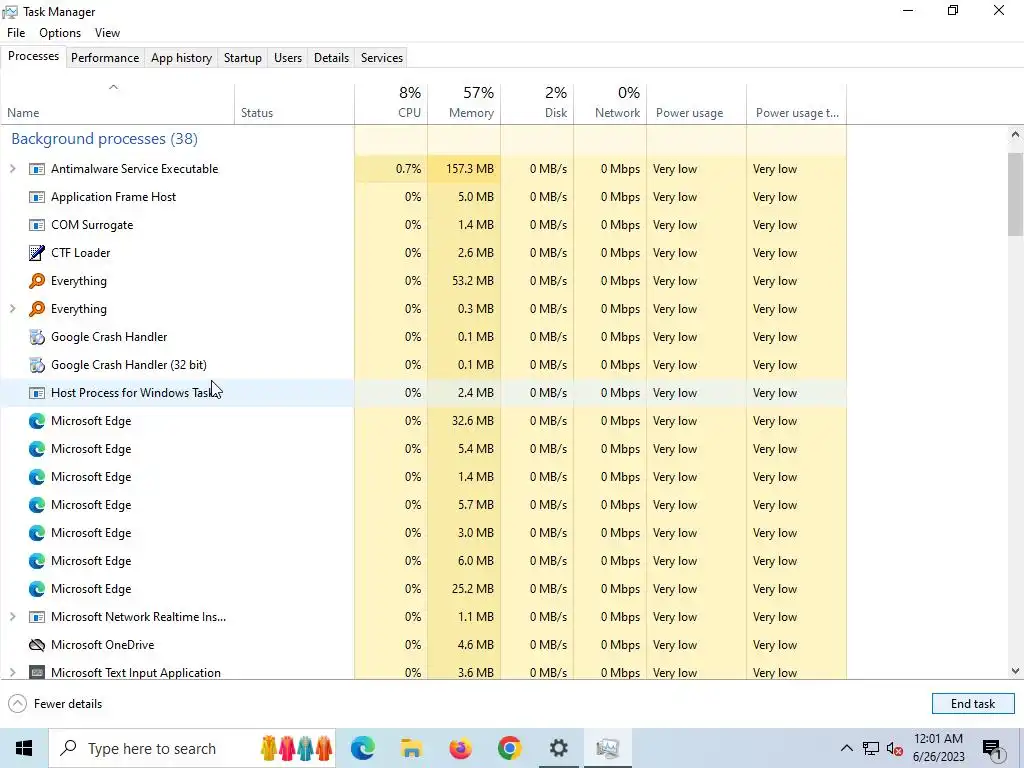Open Microsoft Edge from the taskbar
Viewport: 1024px width, 768px height.
point(362,748)
